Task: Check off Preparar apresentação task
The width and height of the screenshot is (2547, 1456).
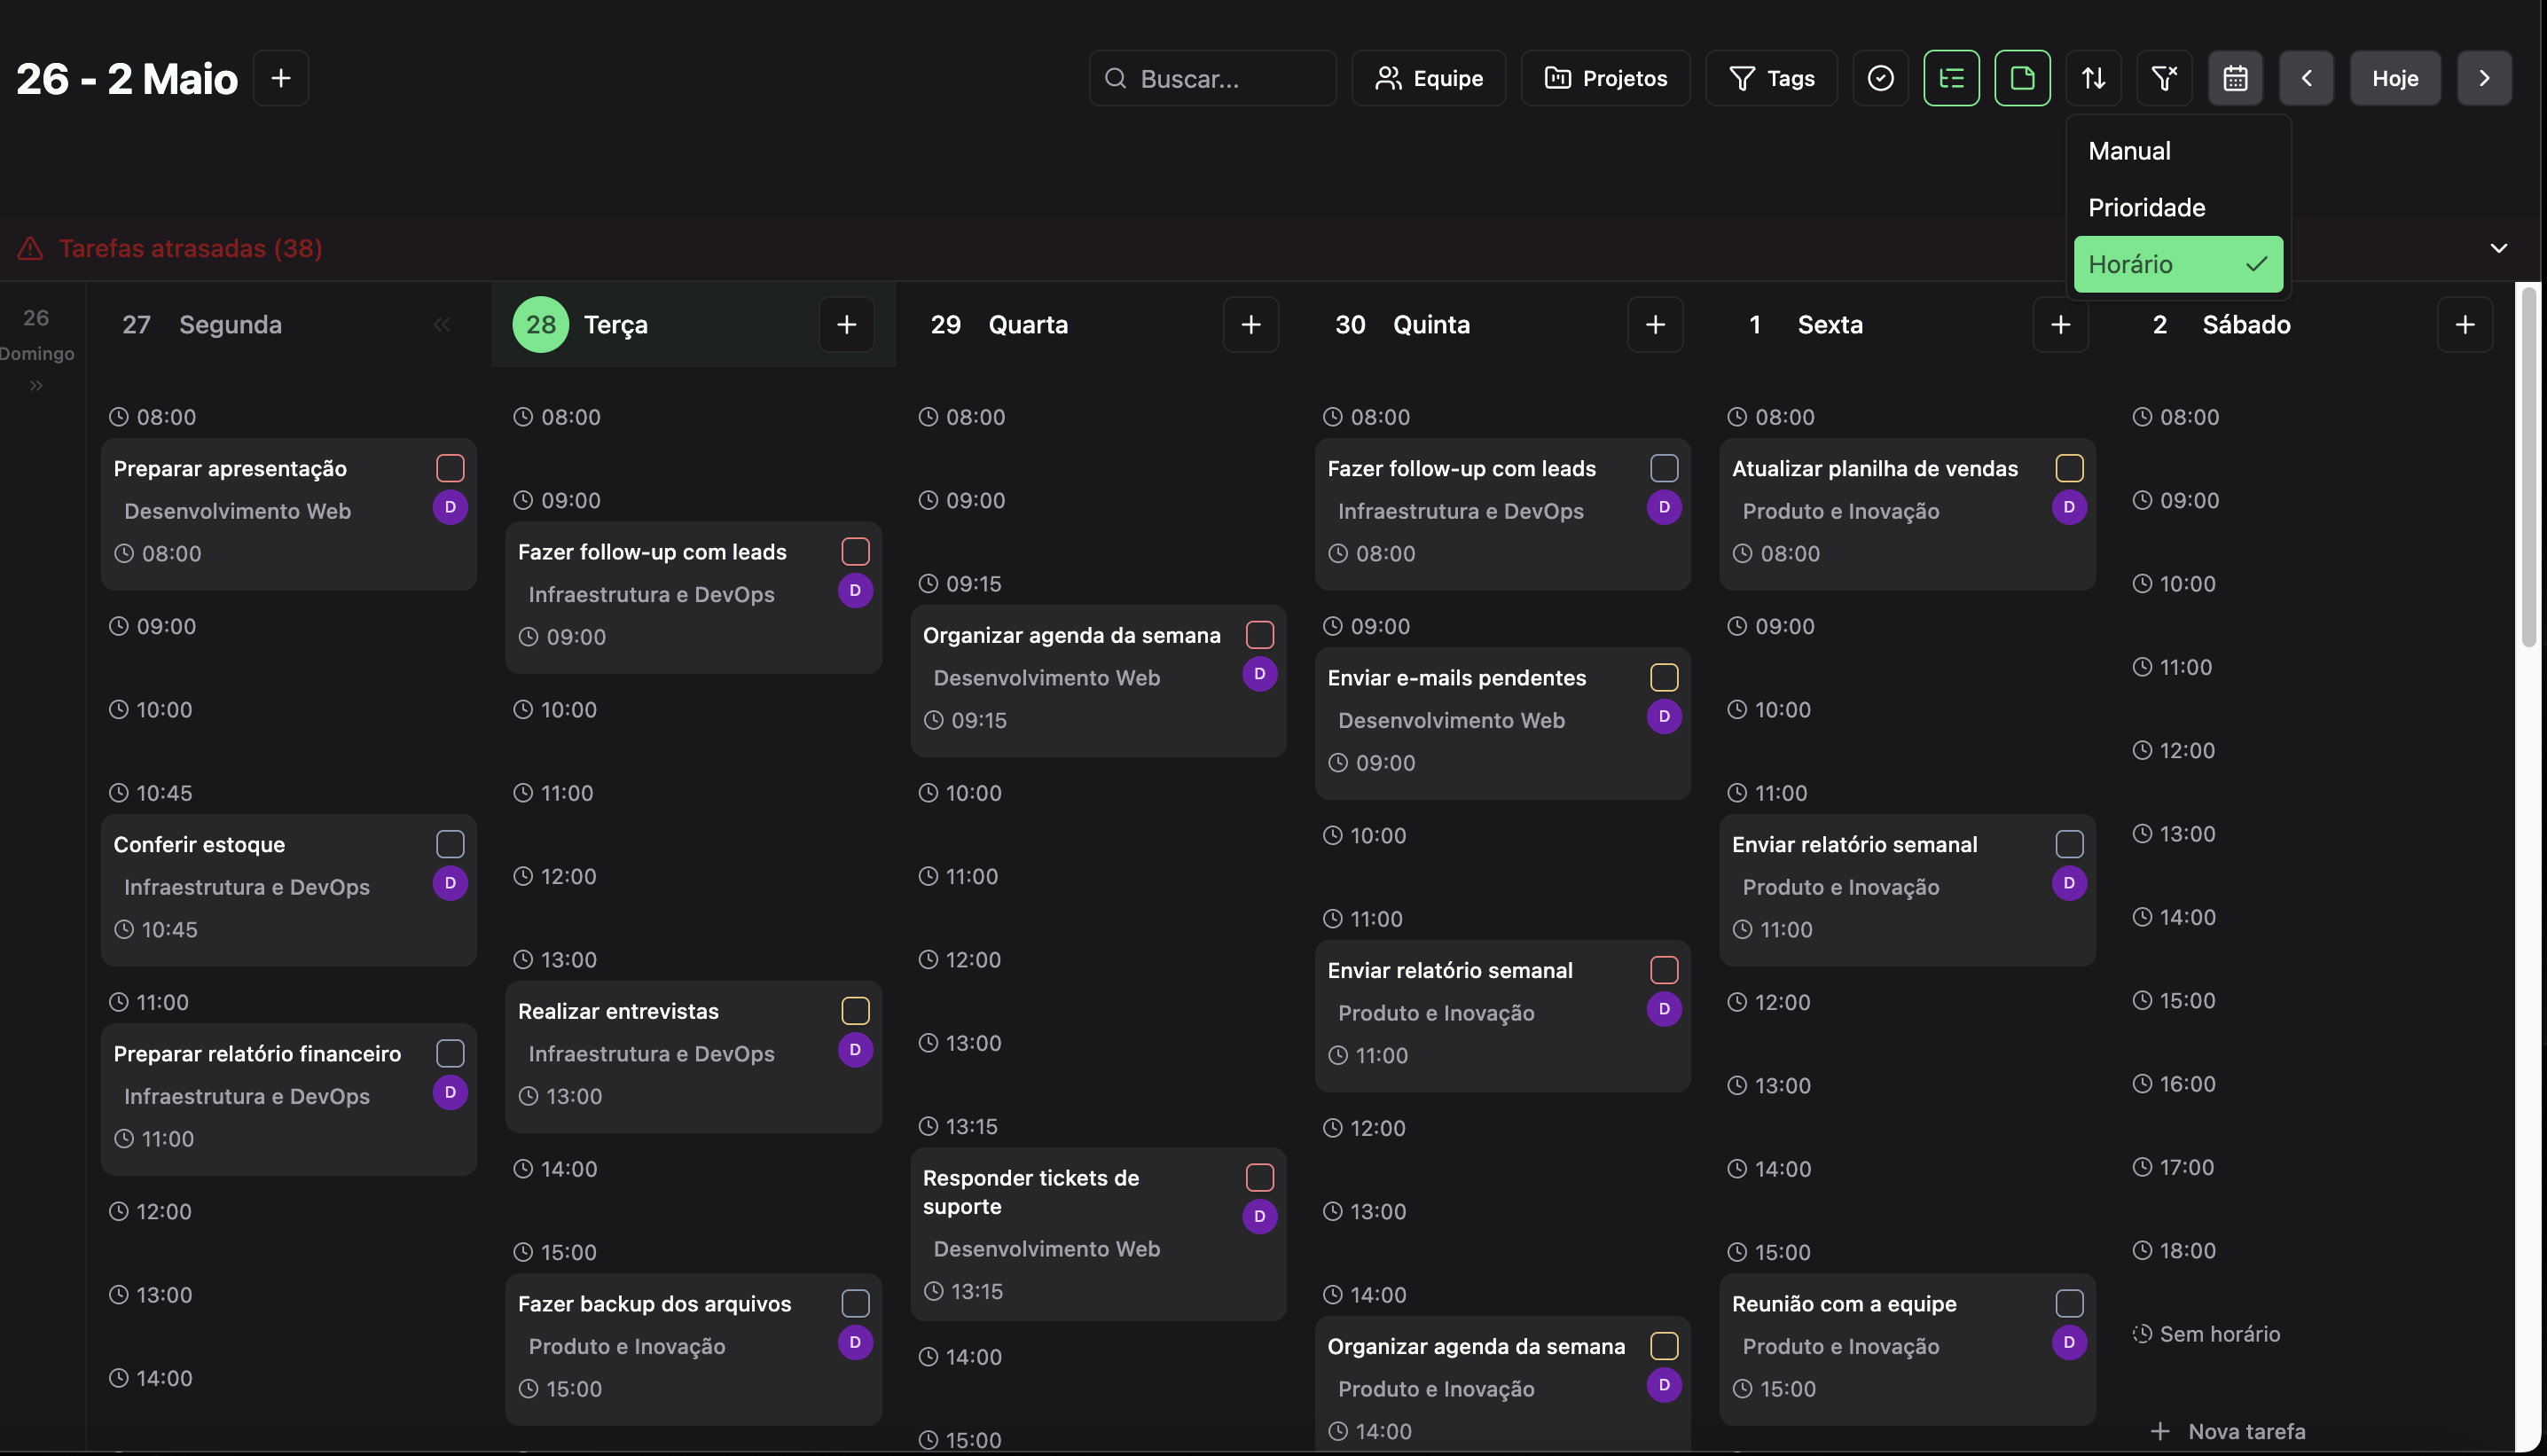Action: [450, 468]
